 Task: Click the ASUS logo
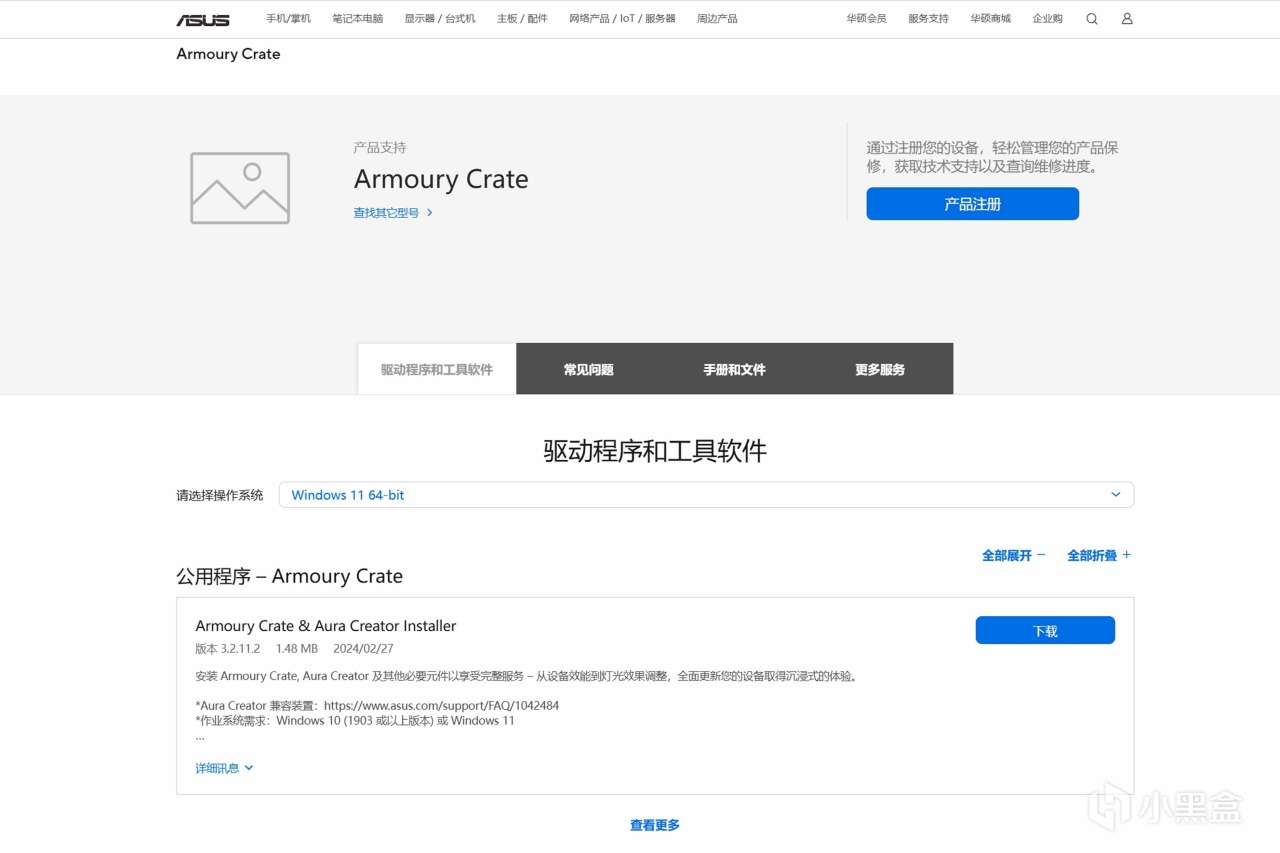(203, 19)
